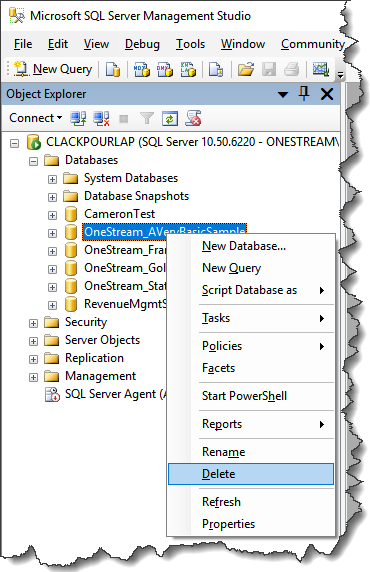Click the SQL Server Agent icon
Screen dimensions: 370x572
(x=52, y=394)
